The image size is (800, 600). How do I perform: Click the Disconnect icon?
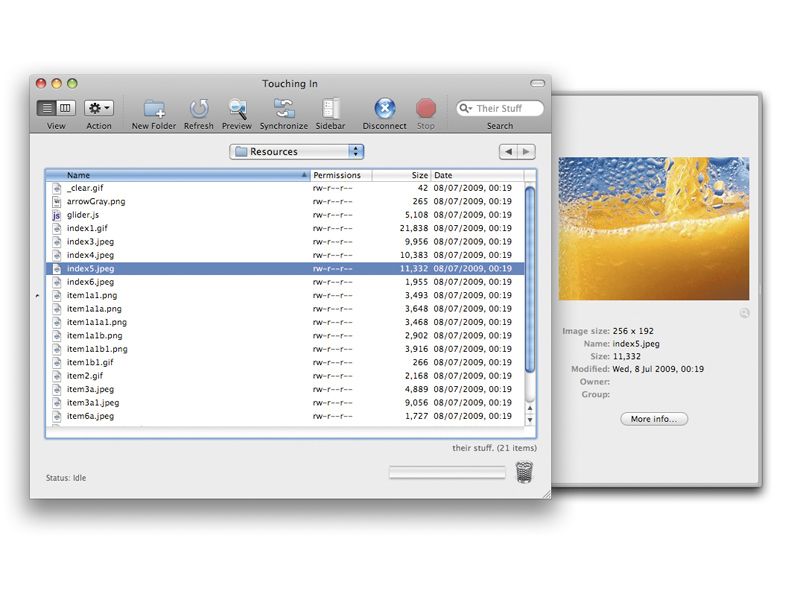coord(385,109)
